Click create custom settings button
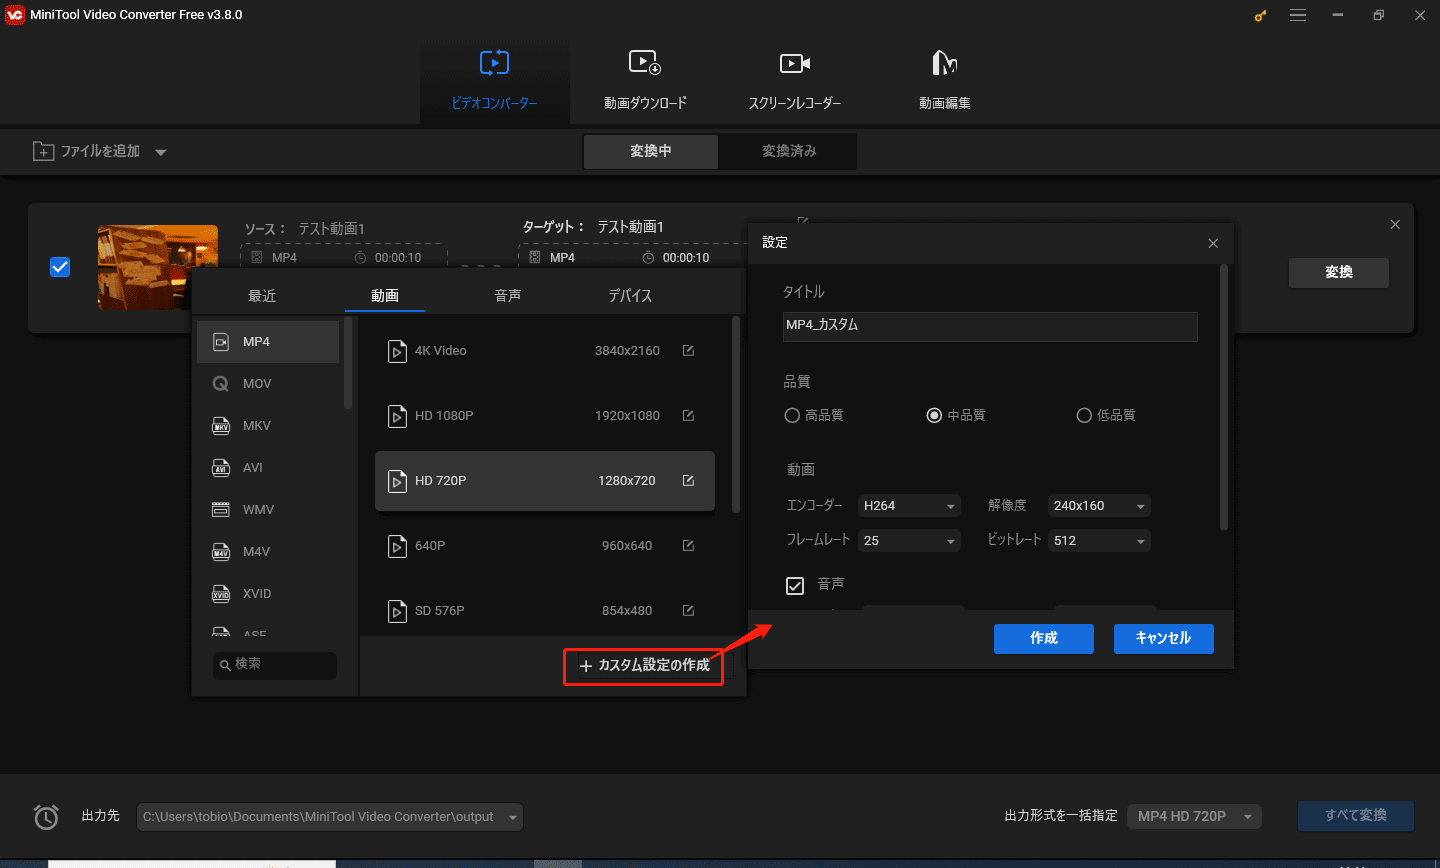Image resolution: width=1440 pixels, height=868 pixels. (x=644, y=666)
